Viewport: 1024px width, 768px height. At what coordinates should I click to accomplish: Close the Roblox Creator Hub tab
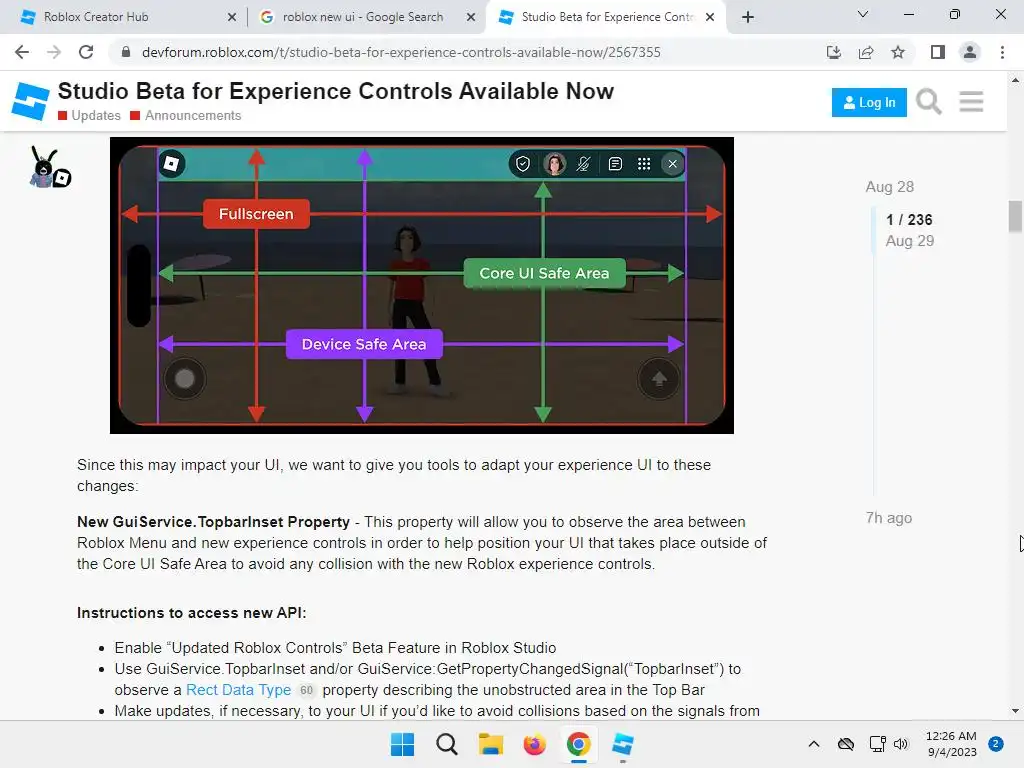pos(232,18)
